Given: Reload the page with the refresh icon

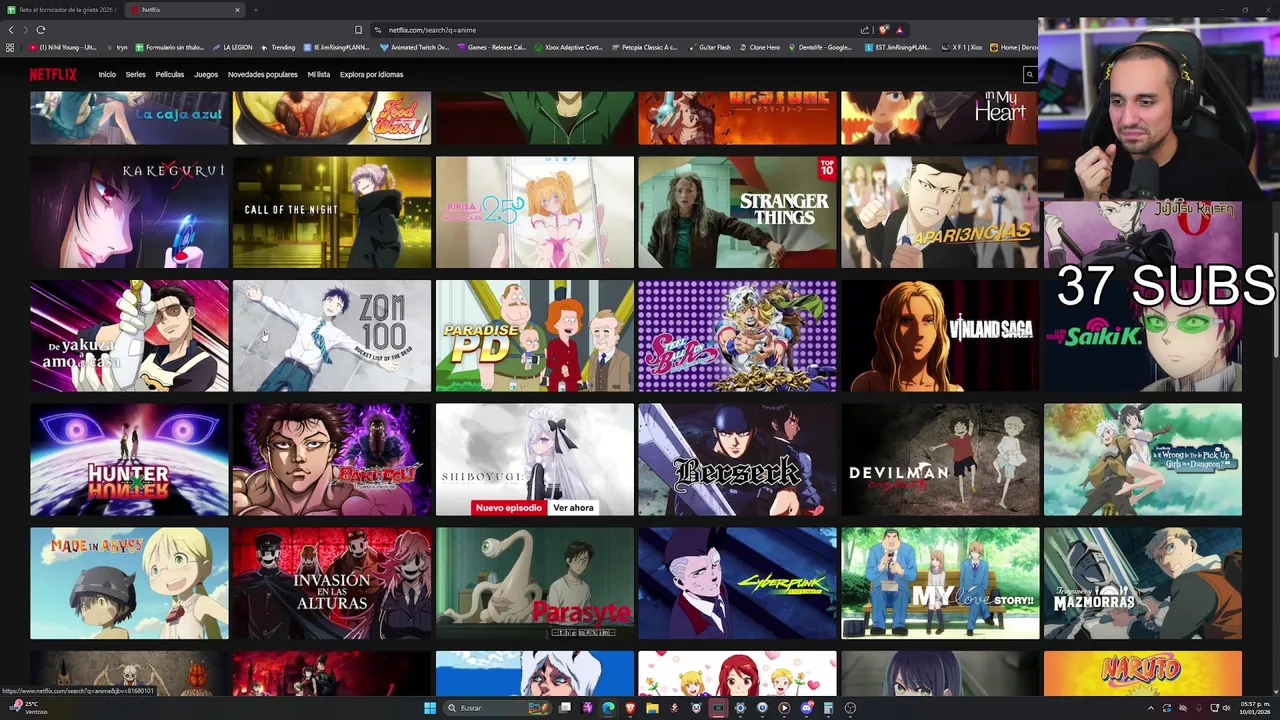Looking at the screenshot, I should (40, 30).
